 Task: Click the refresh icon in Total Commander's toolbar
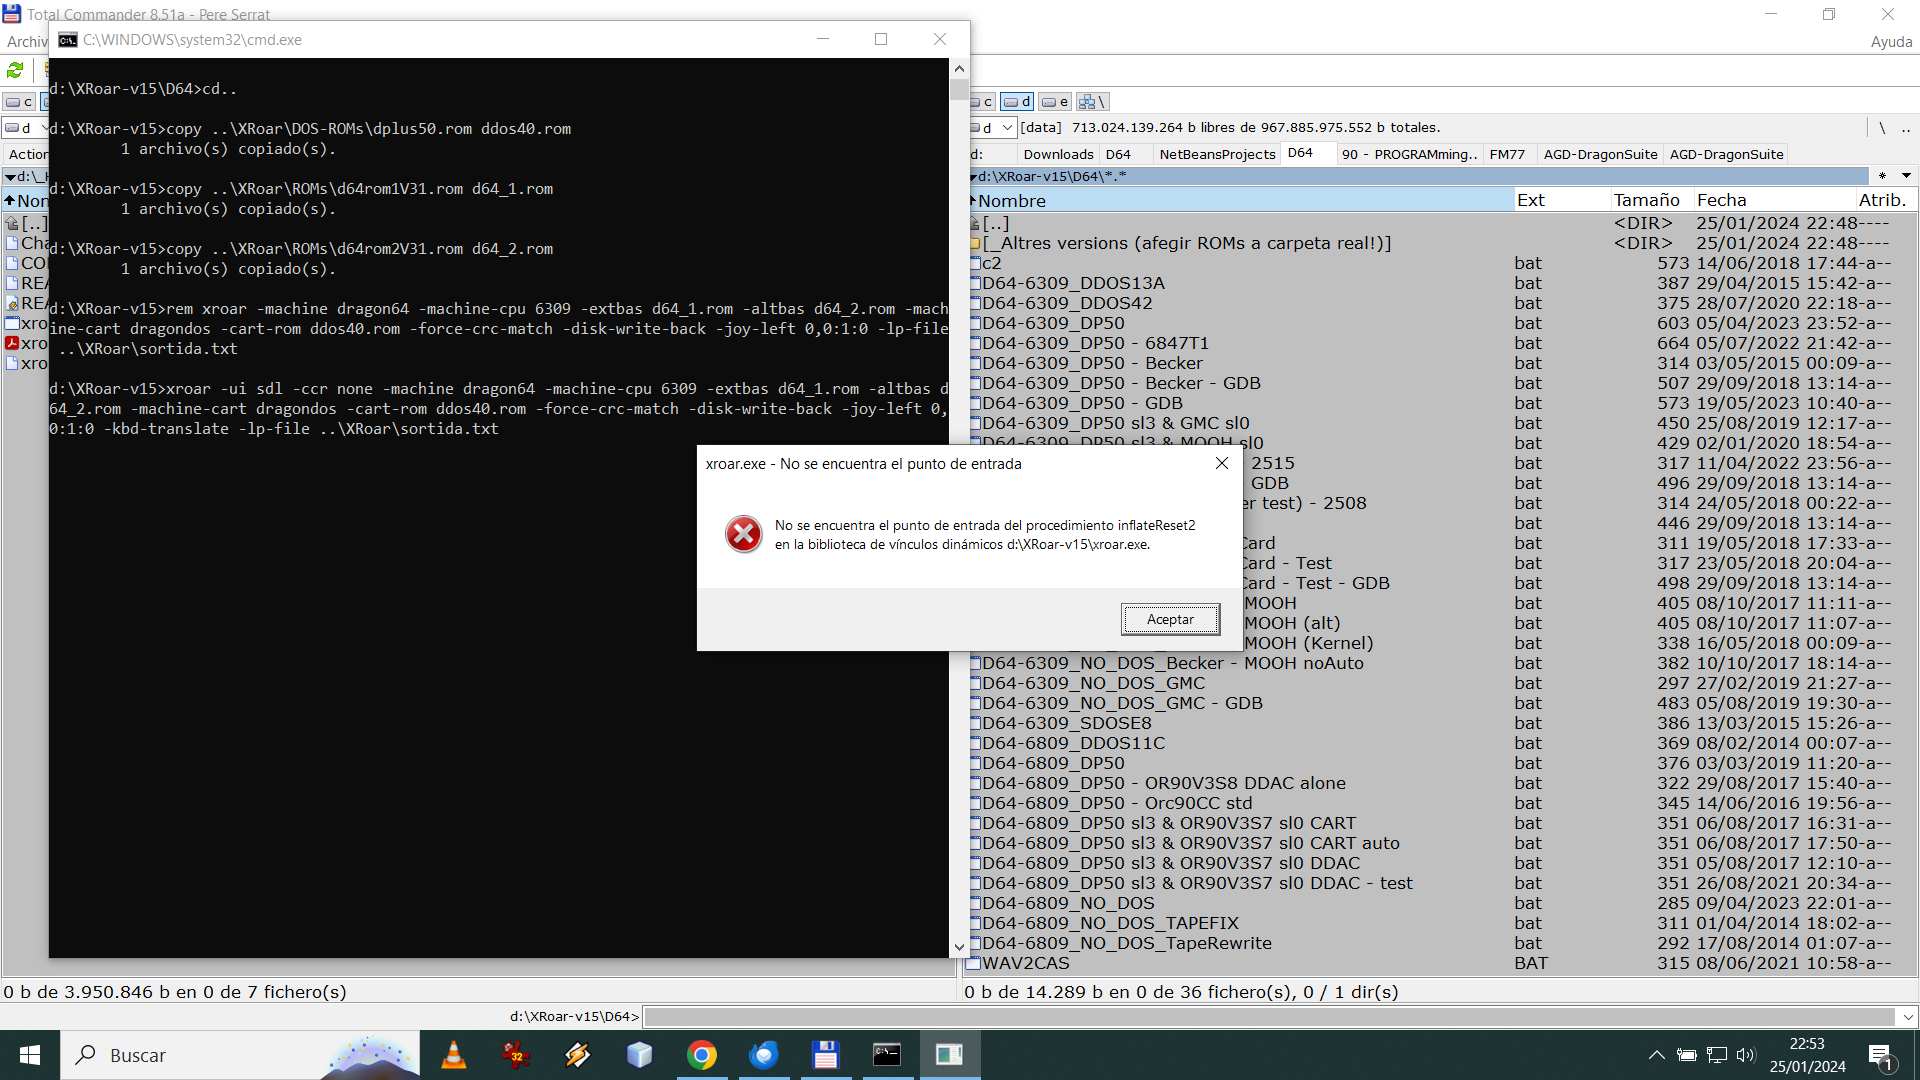point(14,70)
